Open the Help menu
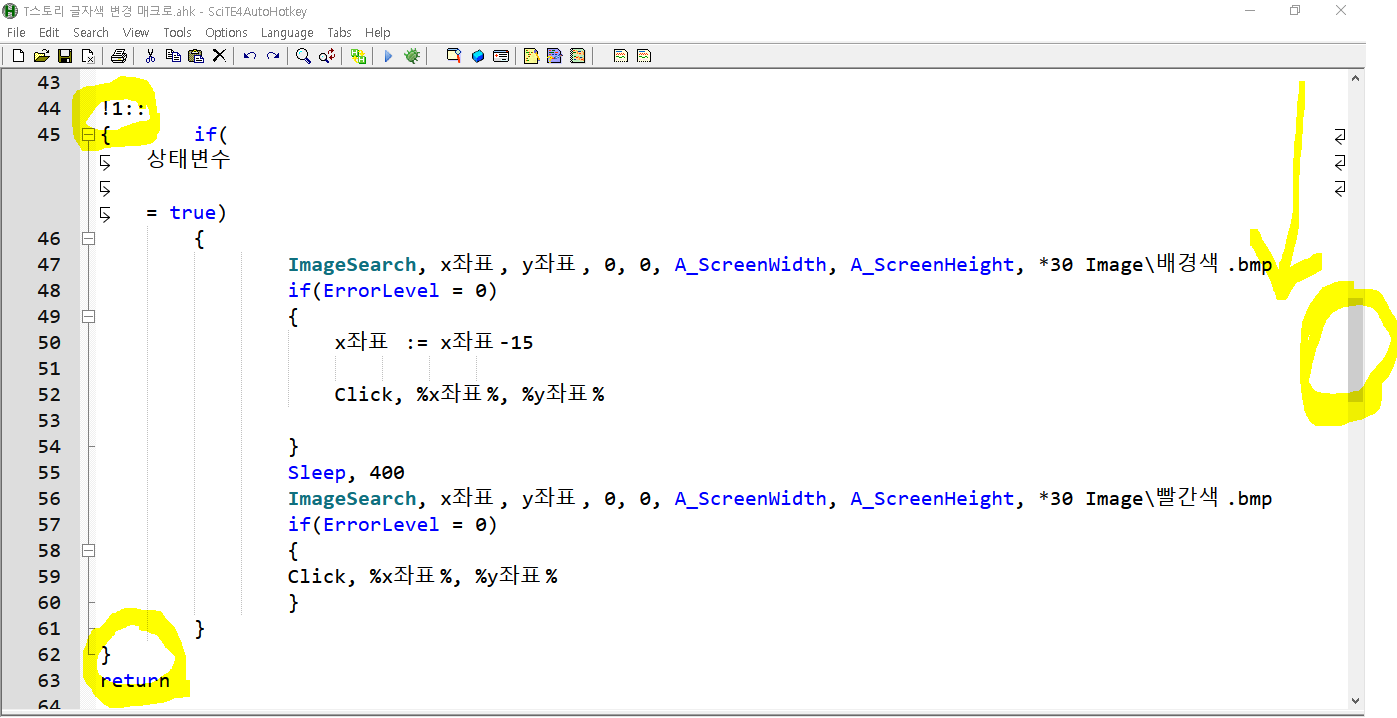Viewport: 1397px width, 718px height. click(378, 33)
